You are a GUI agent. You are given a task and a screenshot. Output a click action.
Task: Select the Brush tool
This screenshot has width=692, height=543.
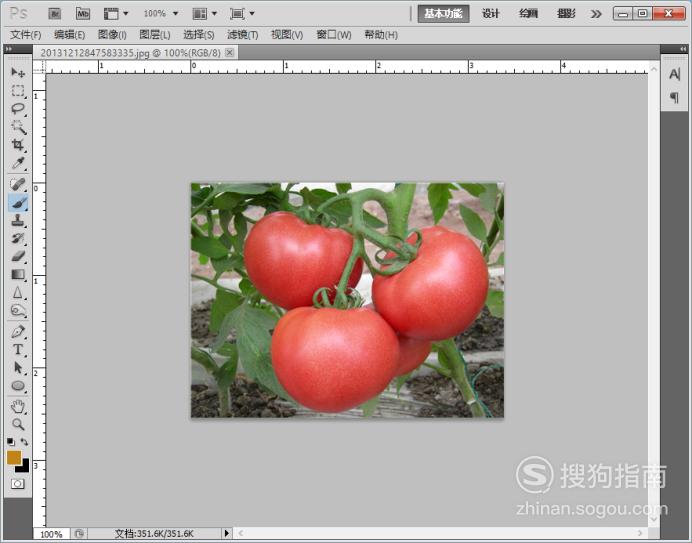click(x=18, y=203)
